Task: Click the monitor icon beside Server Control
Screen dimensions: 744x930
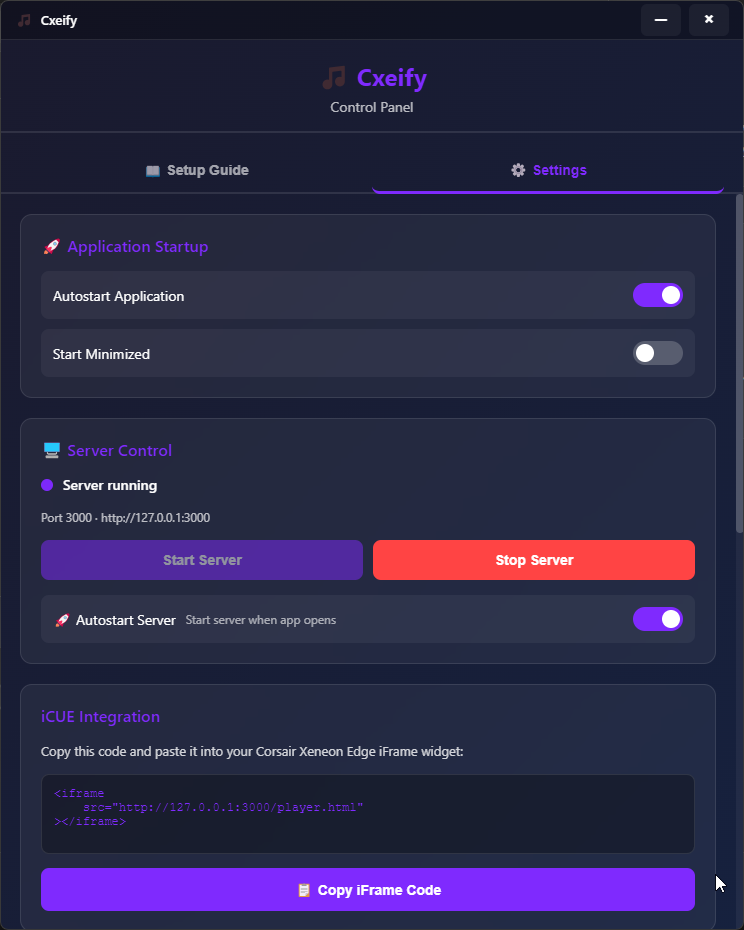Action: tap(51, 450)
